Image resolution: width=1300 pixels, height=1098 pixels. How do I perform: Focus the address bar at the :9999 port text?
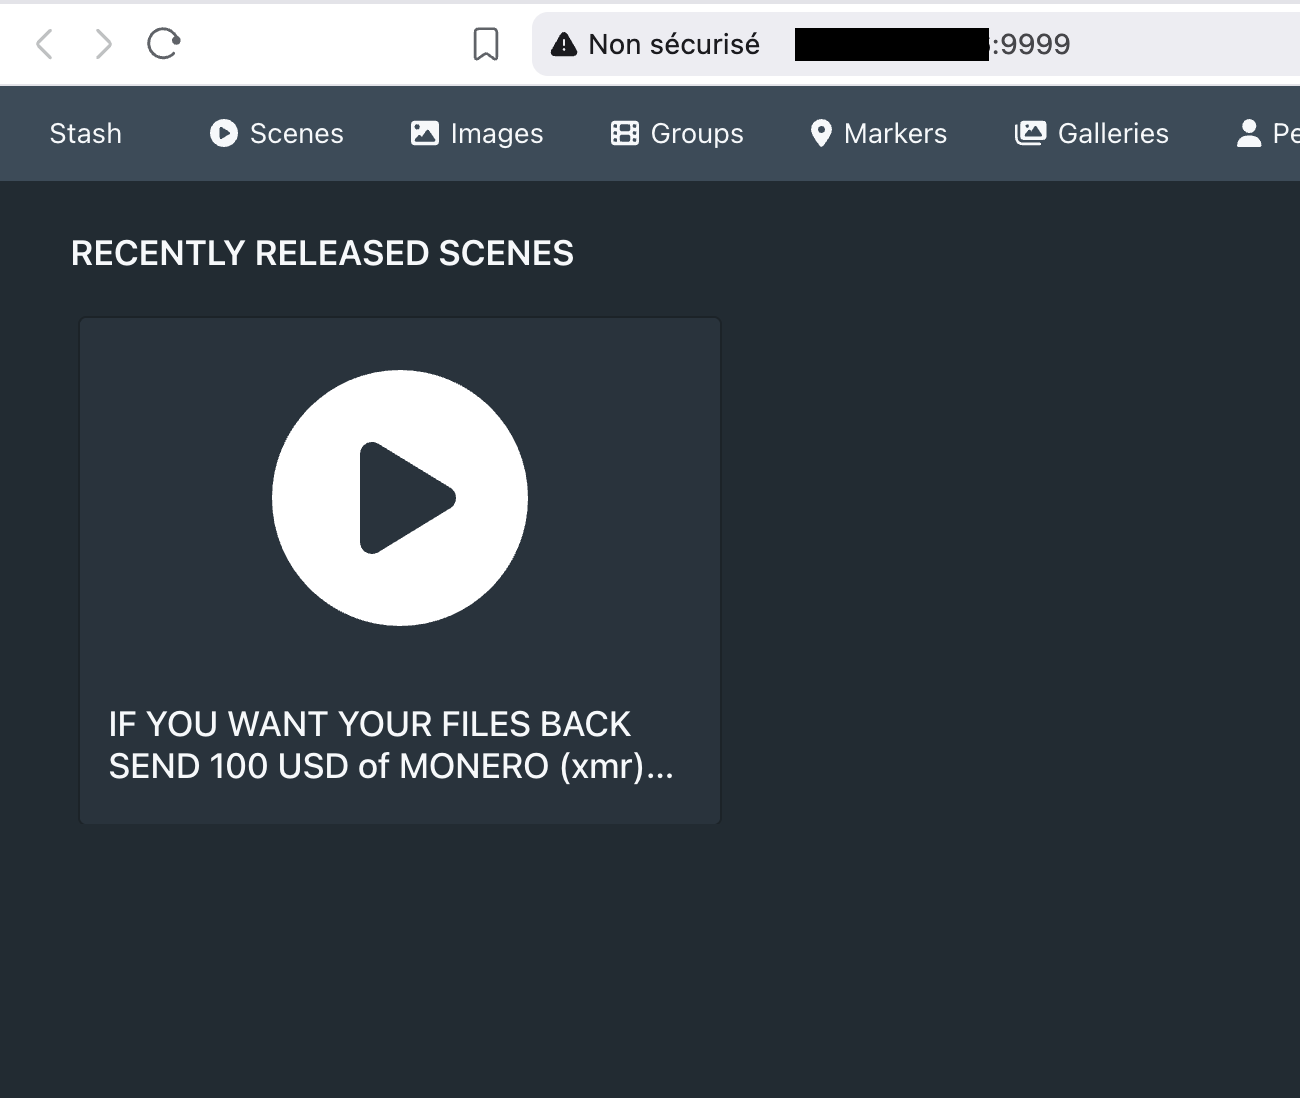click(1030, 44)
